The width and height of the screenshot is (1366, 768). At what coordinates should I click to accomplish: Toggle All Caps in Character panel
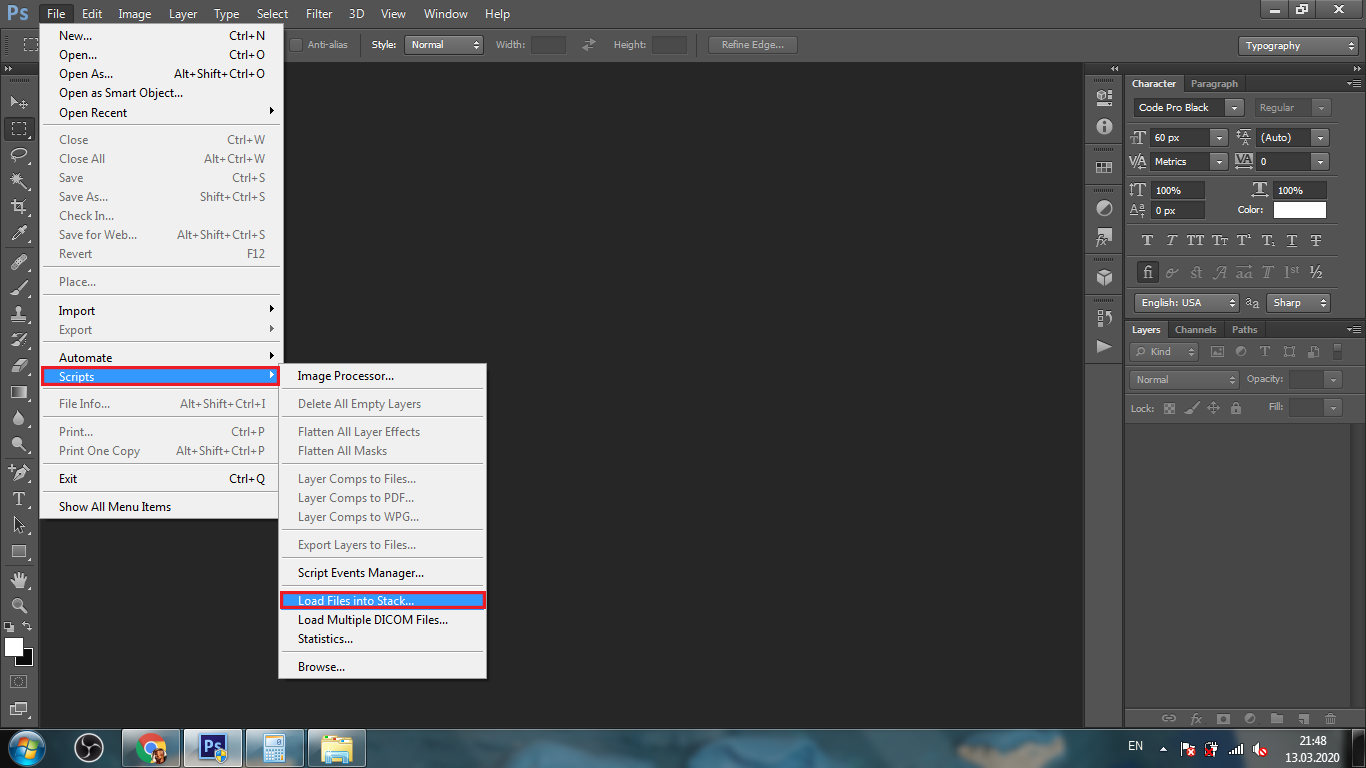pos(1195,241)
